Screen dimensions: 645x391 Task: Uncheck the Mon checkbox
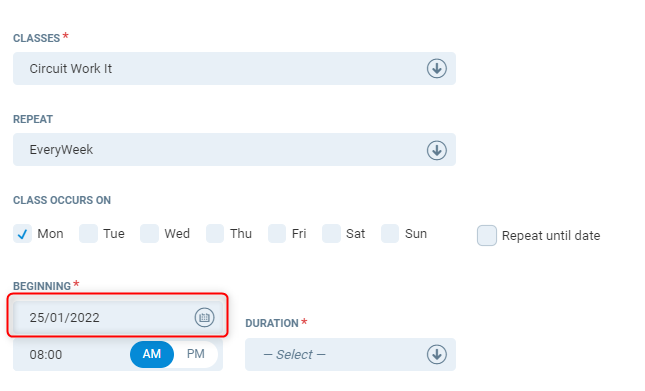pyautogui.click(x=22, y=234)
